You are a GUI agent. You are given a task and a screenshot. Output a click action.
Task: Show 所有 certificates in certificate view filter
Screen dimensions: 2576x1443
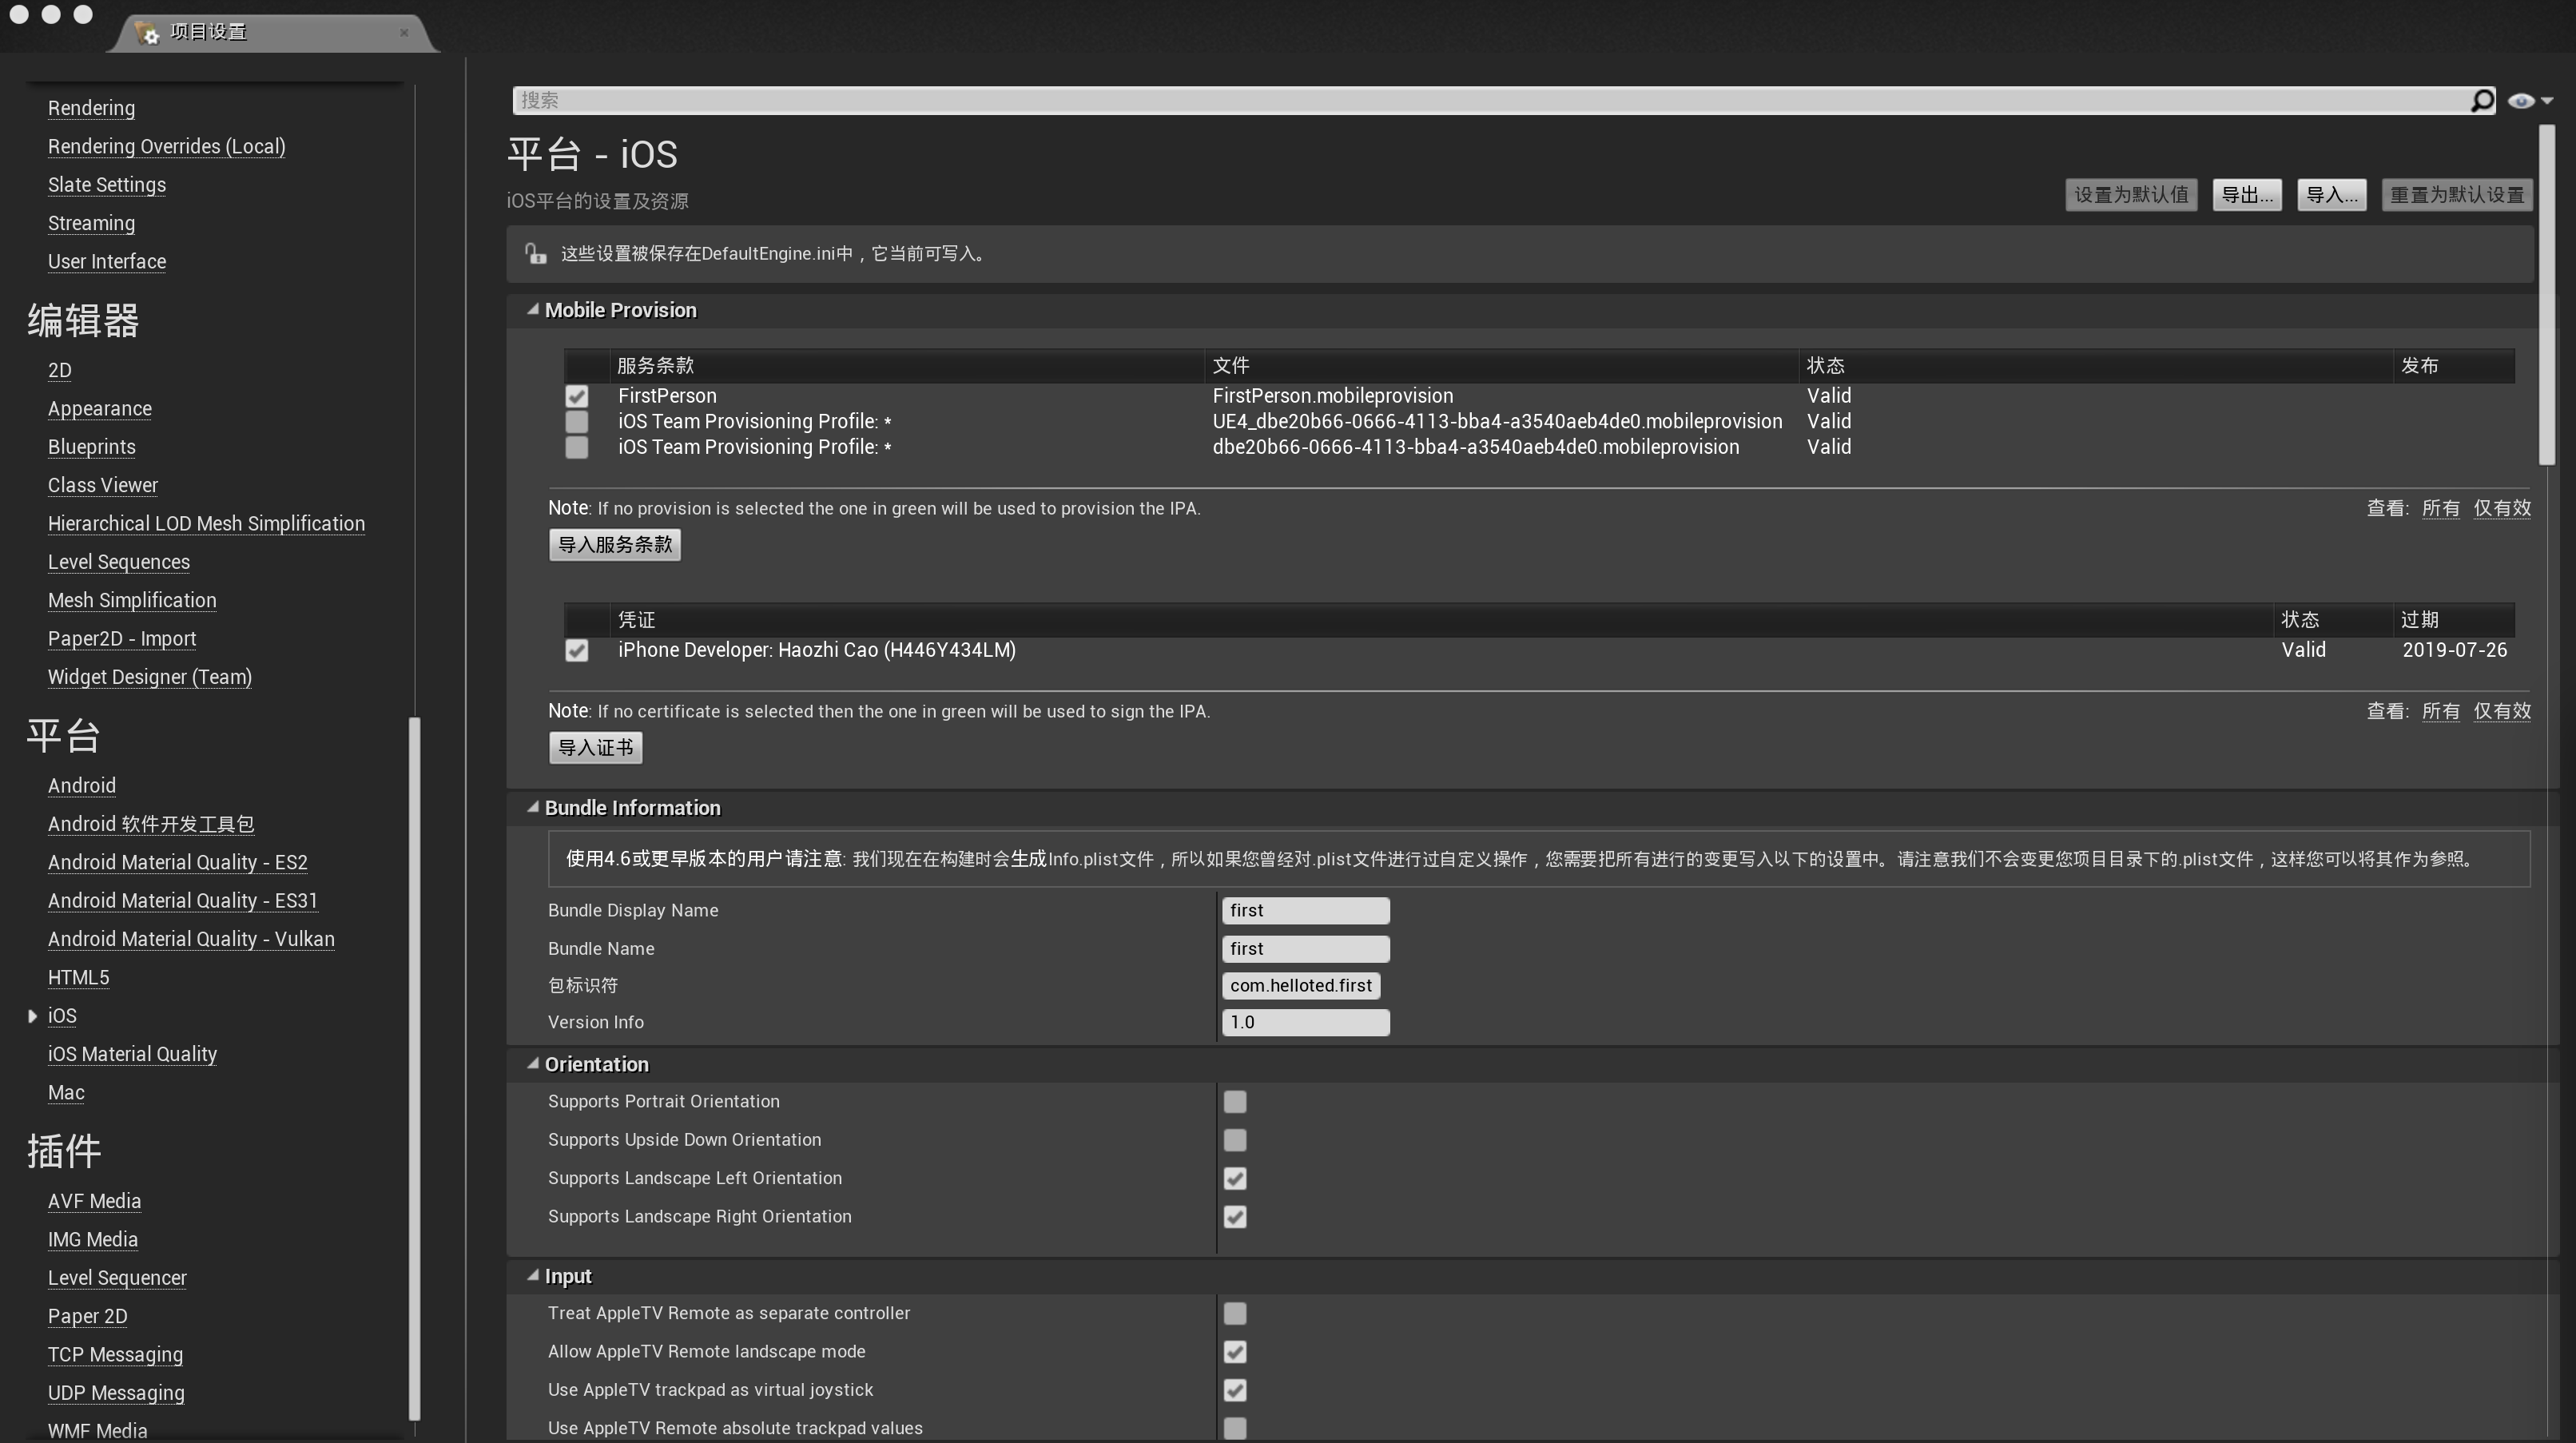coord(2440,711)
